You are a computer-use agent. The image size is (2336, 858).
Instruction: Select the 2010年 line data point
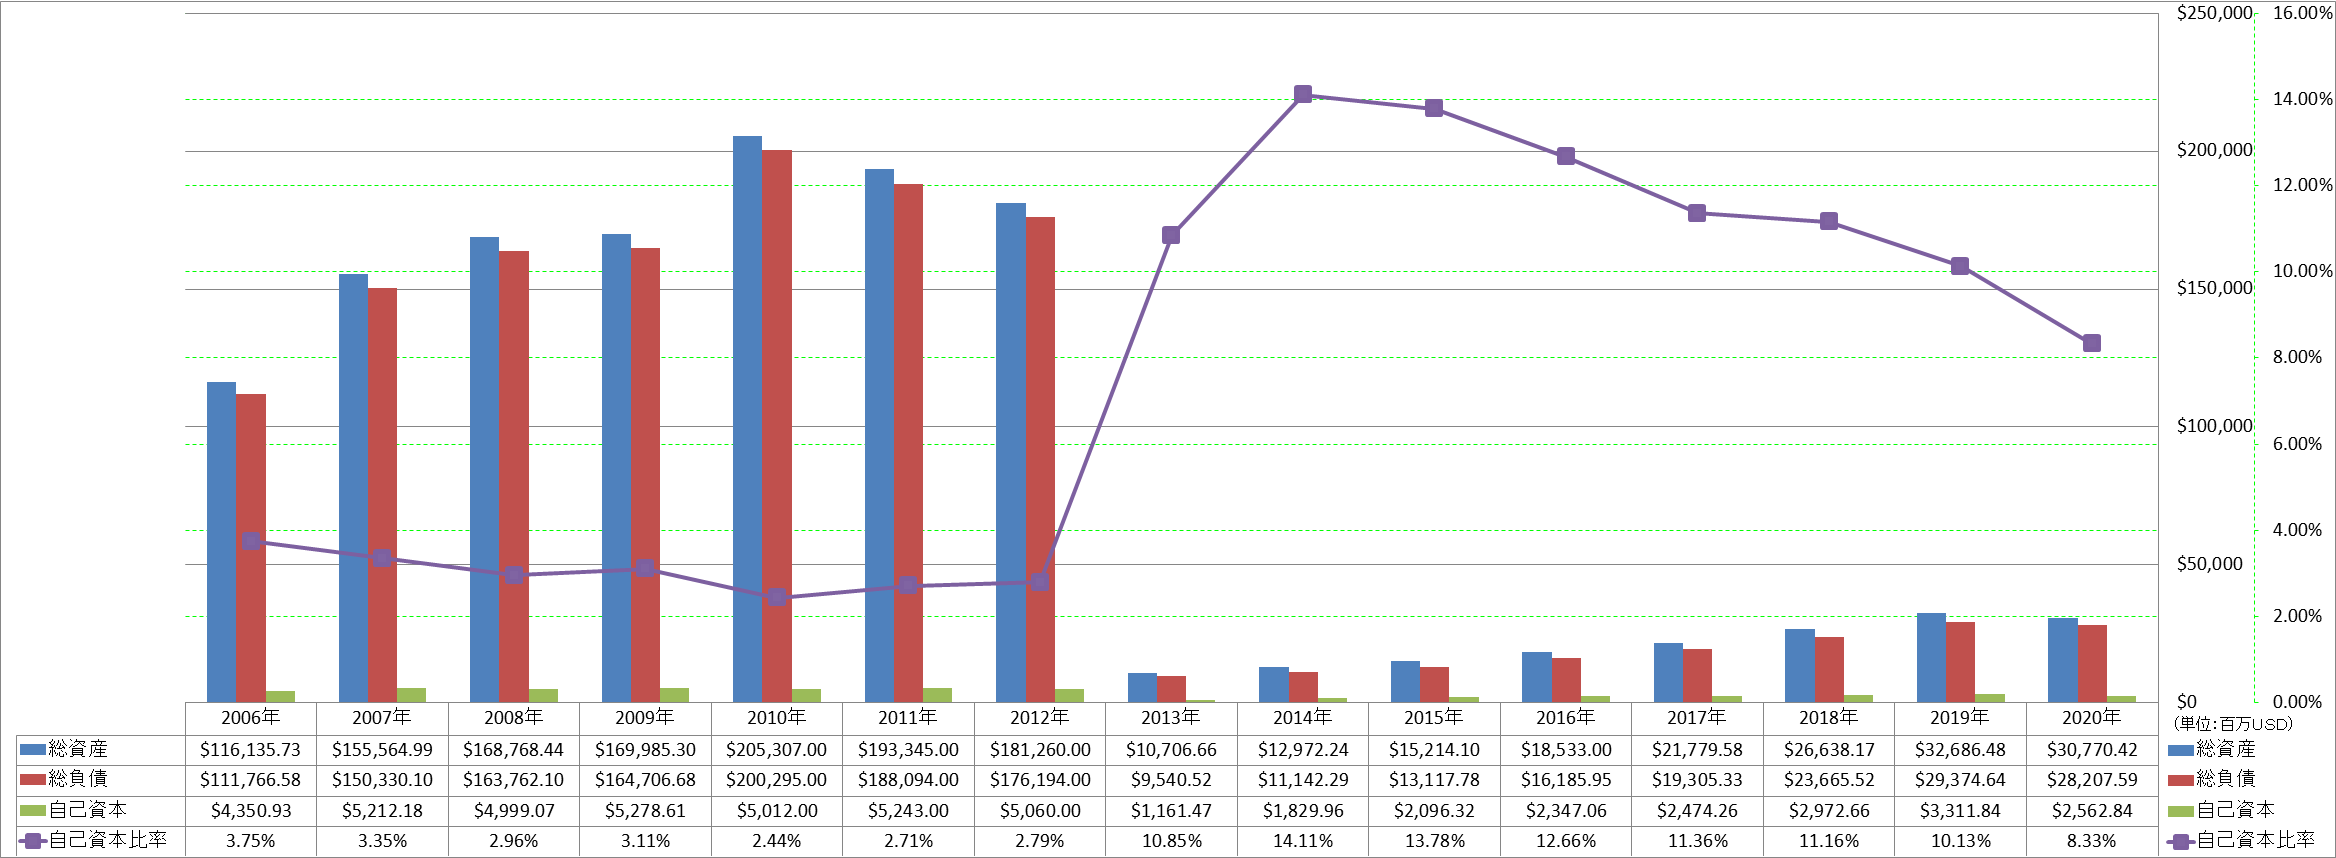click(x=776, y=597)
